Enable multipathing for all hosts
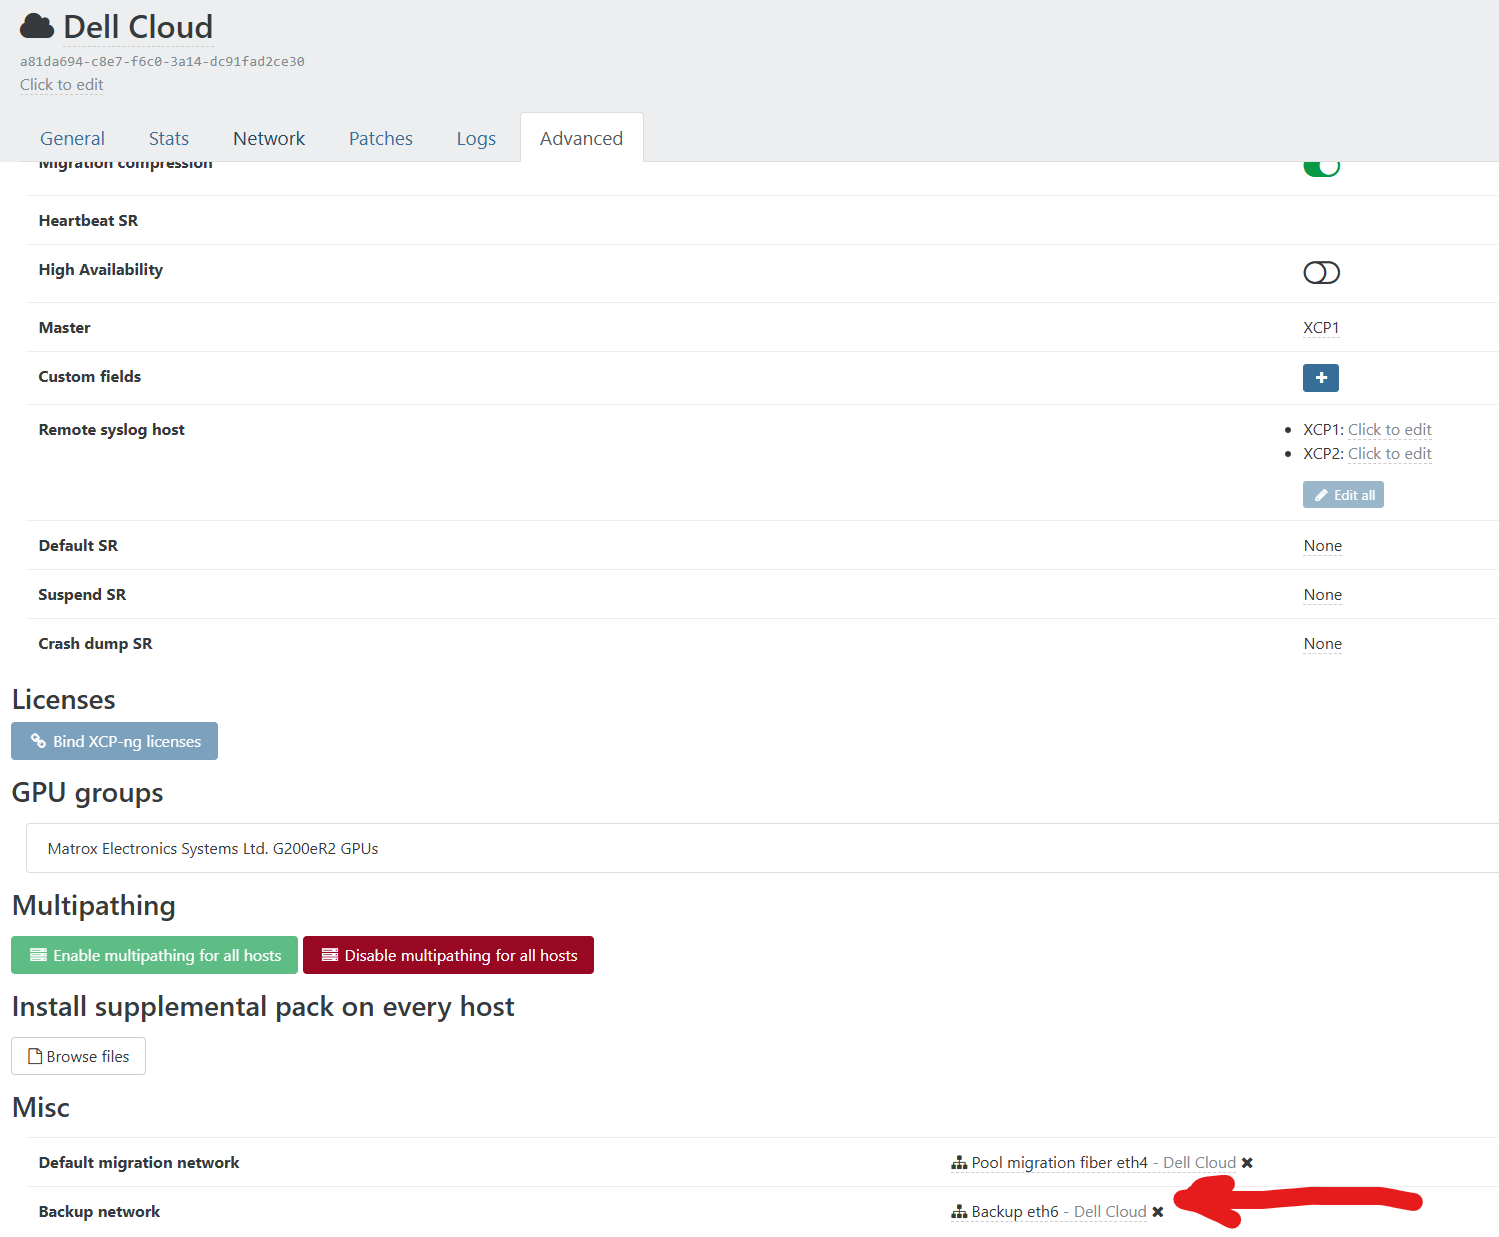Image resolution: width=1499 pixels, height=1237 pixels. (154, 955)
